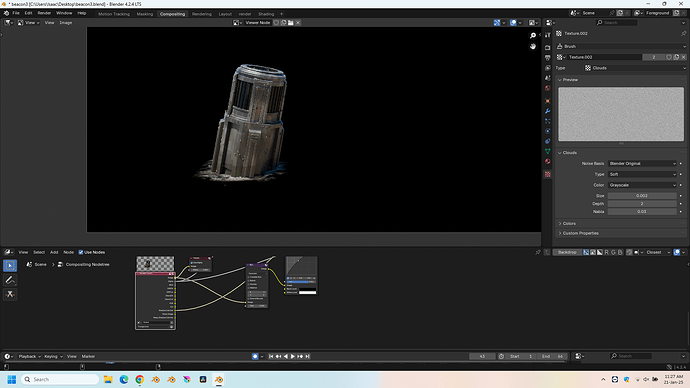Click the Compositing Nodetree breadcrumb
The width and height of the screenshot is (690, 388).
click(x=84, y=264)
